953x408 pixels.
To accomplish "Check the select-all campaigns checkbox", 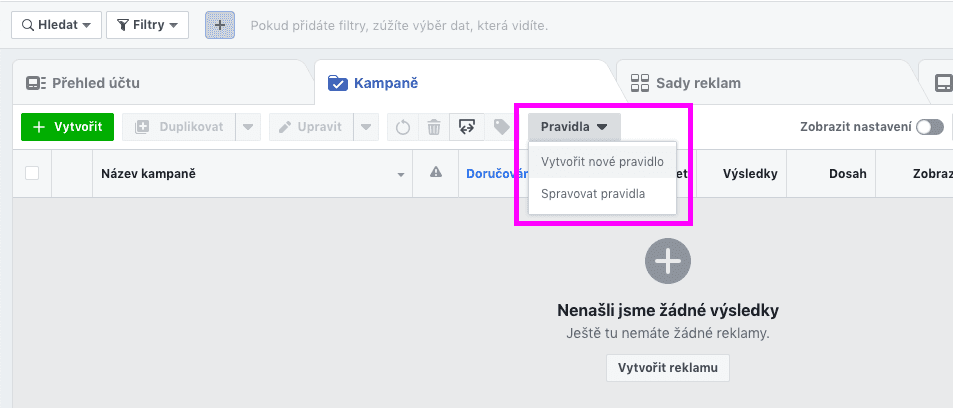I will pos(32,173).
